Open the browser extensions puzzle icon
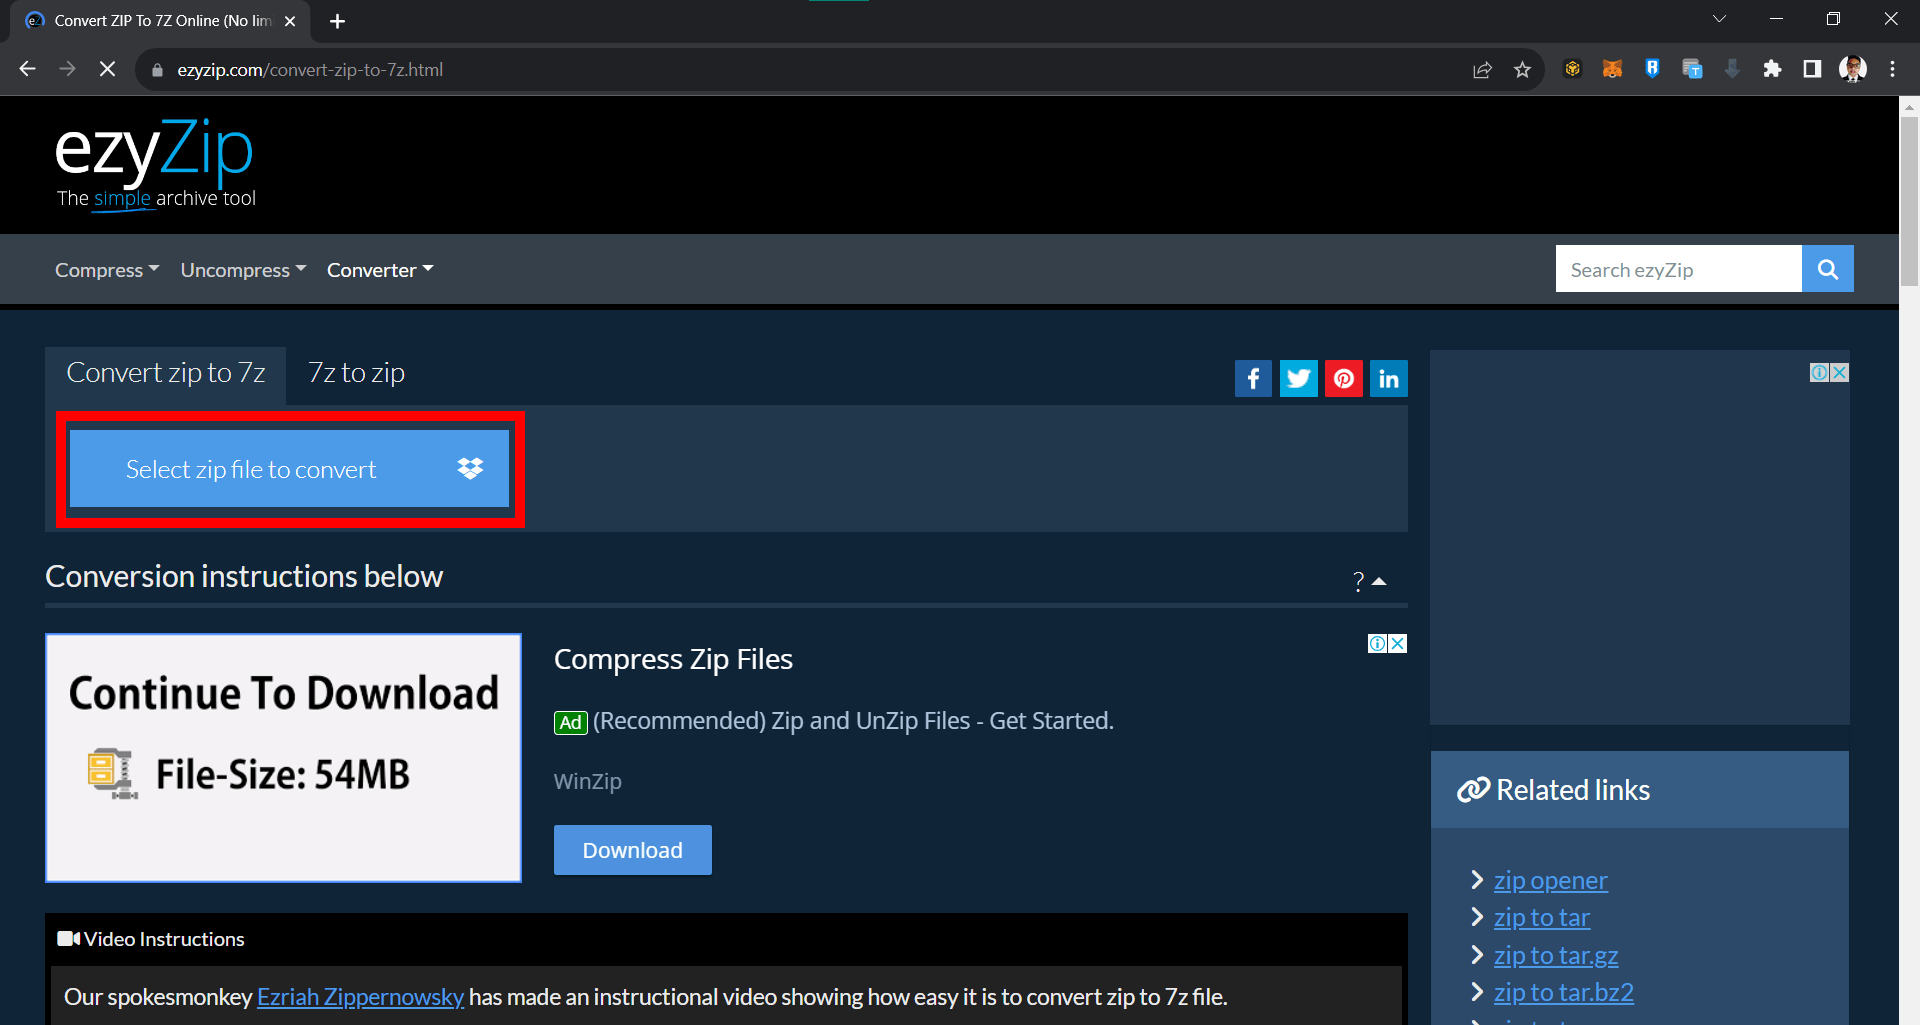Viewport: 1920px width, 1025px height. click(1772, 69)
